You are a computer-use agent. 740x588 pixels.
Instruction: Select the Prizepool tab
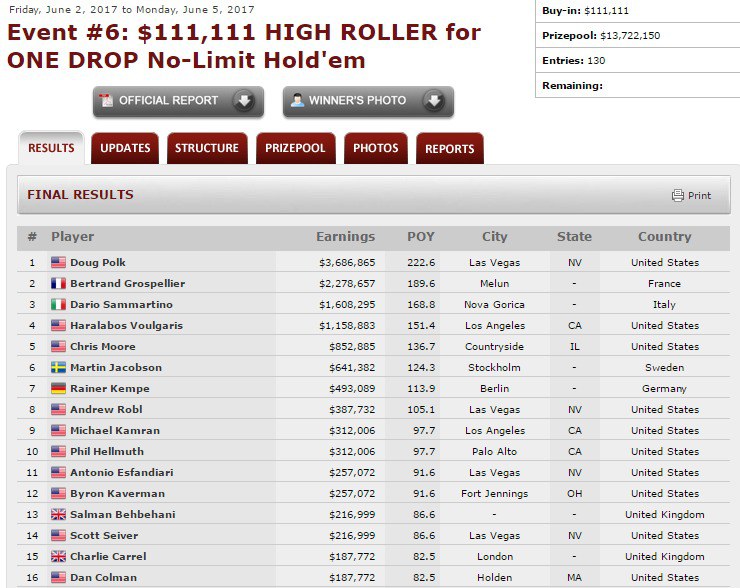[295, 148]
